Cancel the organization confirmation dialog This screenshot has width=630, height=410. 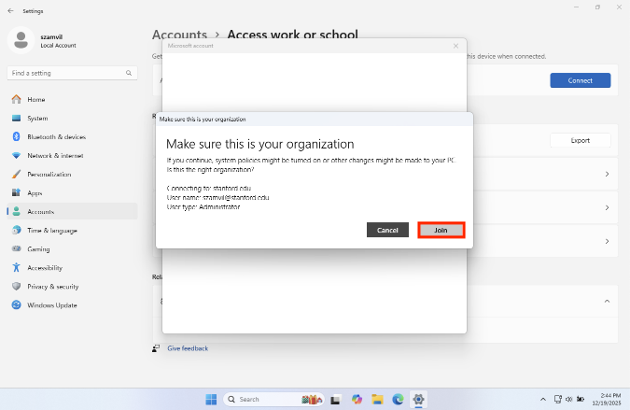point(387,230)
